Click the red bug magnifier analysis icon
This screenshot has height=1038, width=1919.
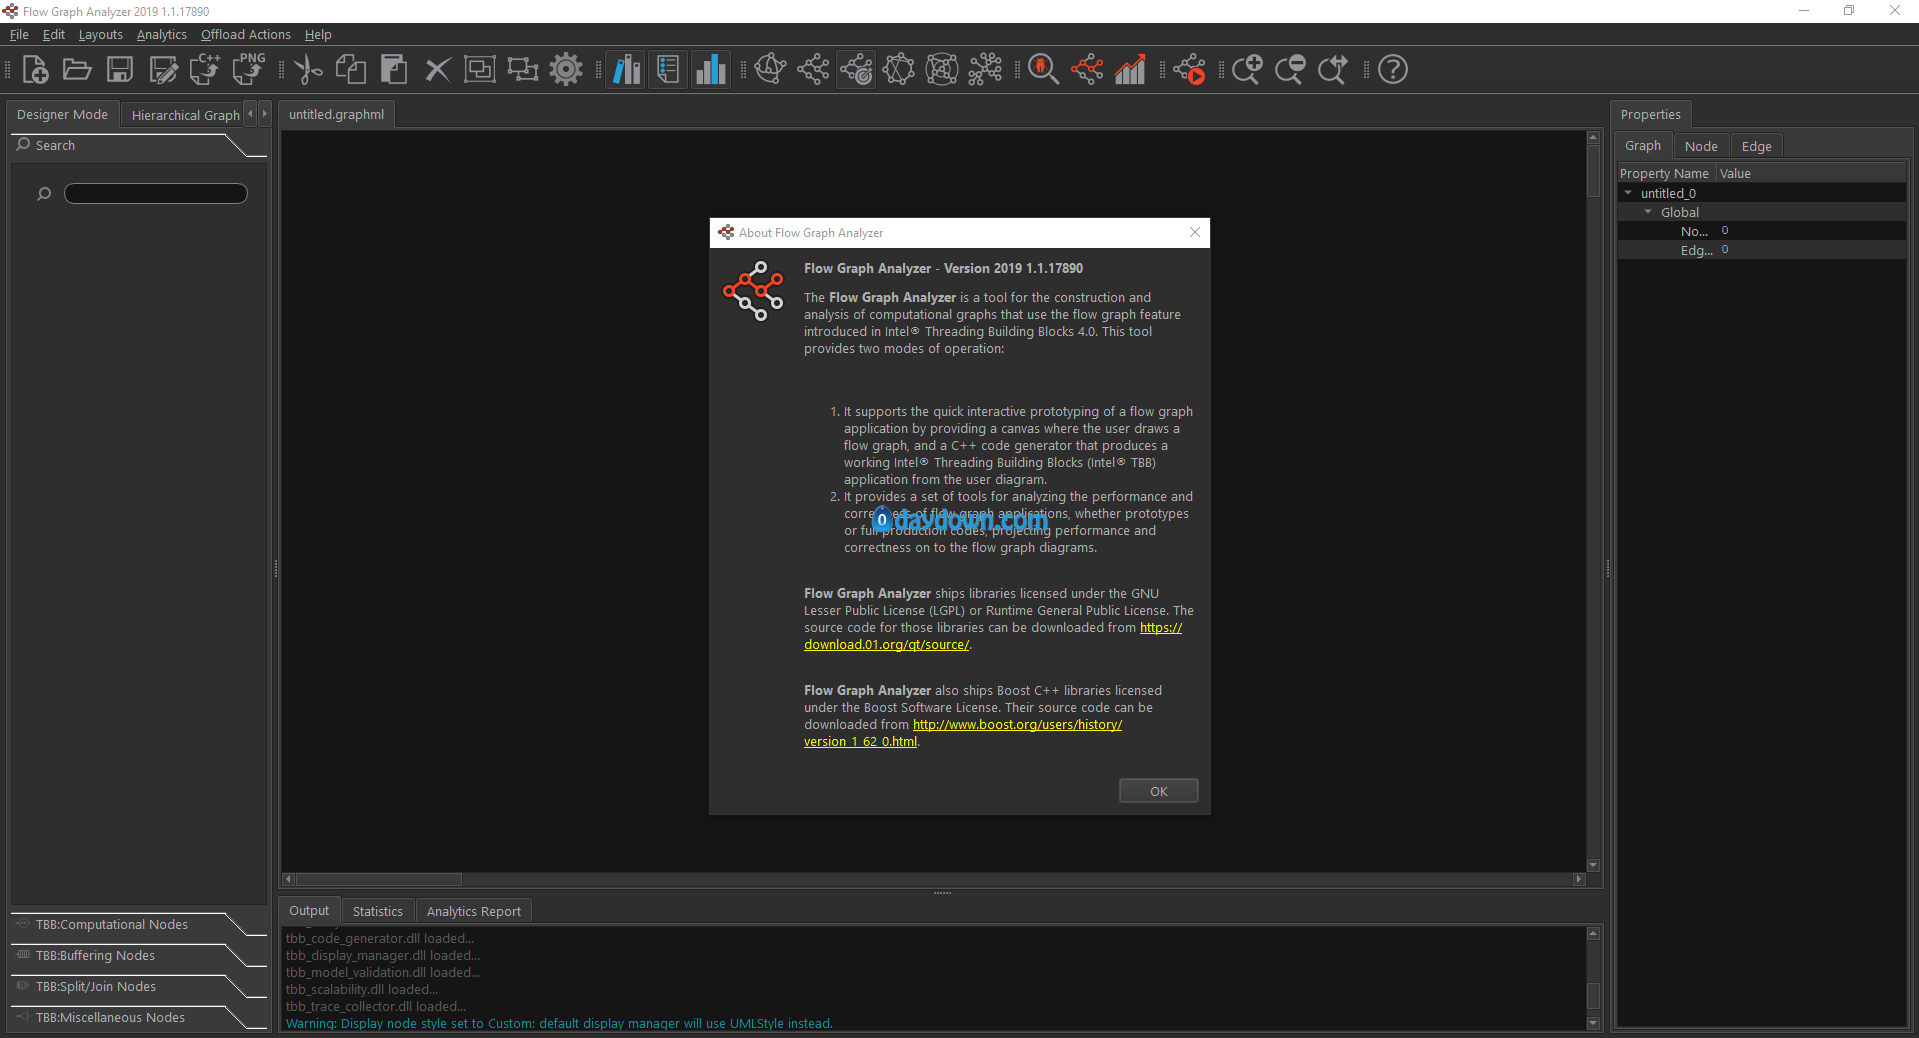click(1044, 70)
